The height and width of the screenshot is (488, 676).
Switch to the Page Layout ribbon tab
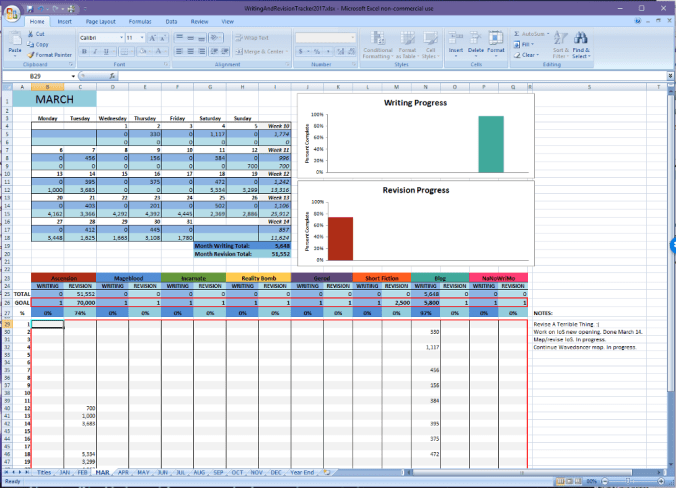pyautogui.click(x=99, y=20)
